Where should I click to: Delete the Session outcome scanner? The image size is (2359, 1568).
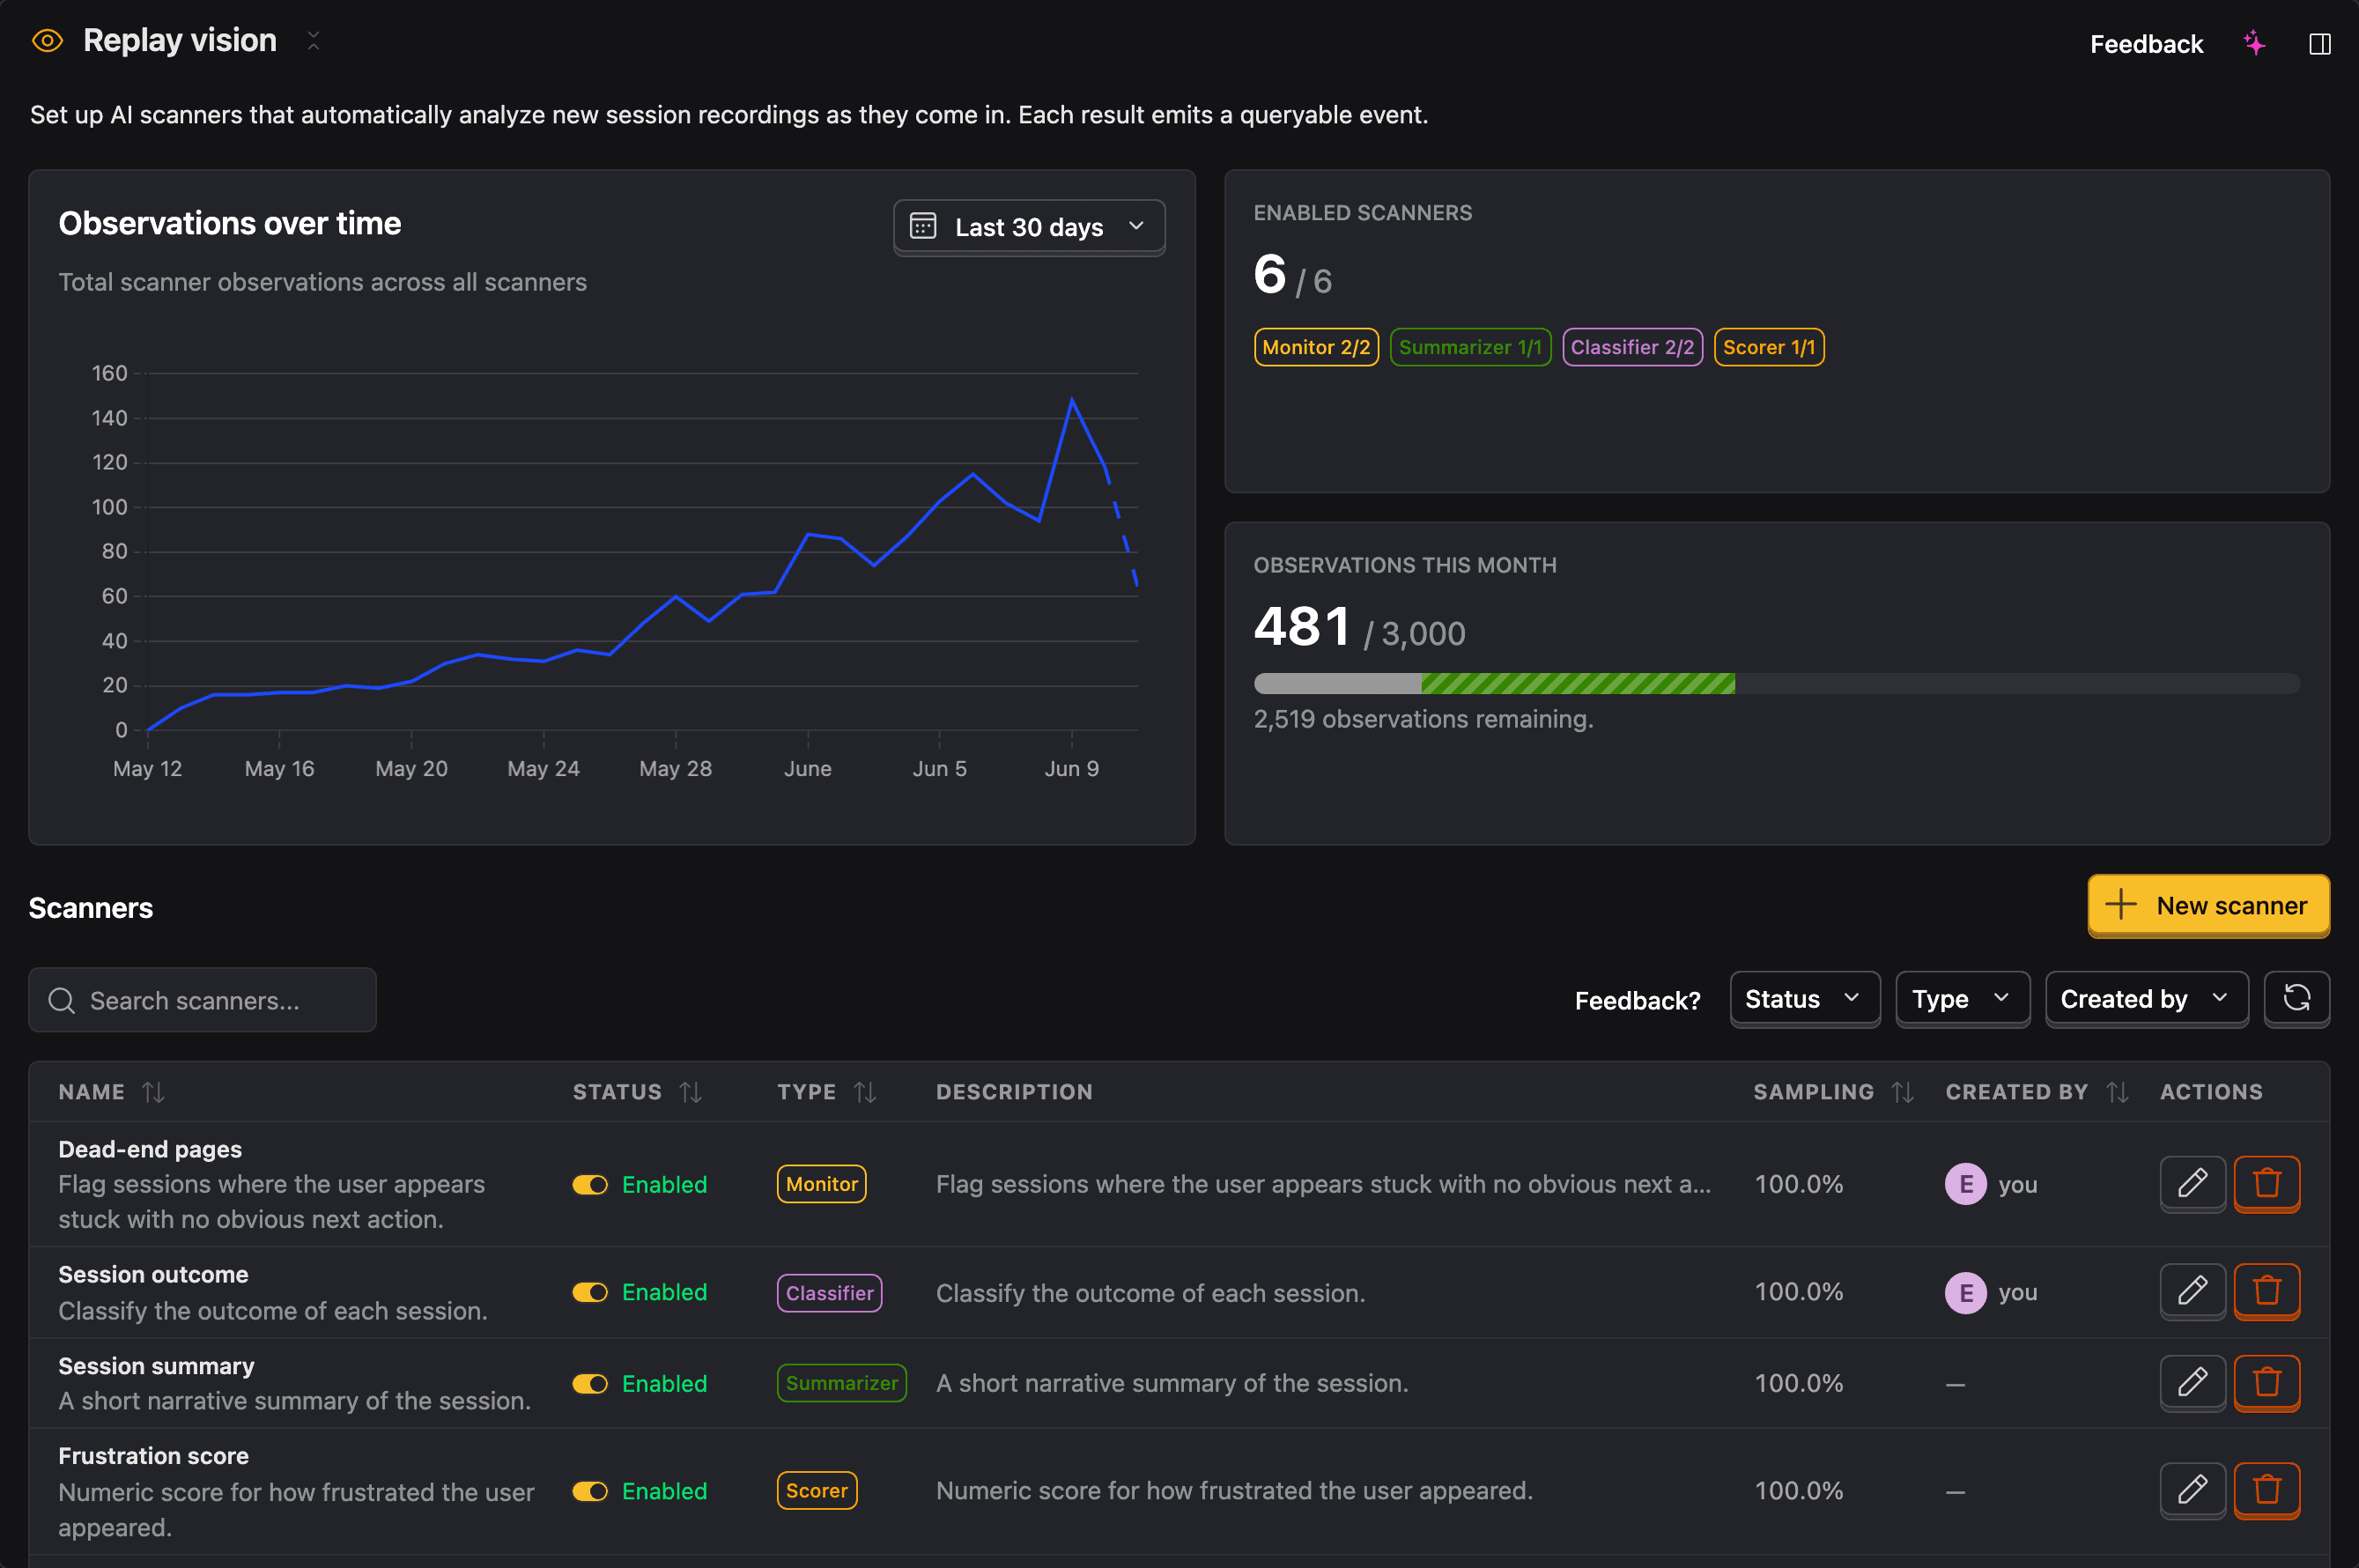tap(2267, 1291)
